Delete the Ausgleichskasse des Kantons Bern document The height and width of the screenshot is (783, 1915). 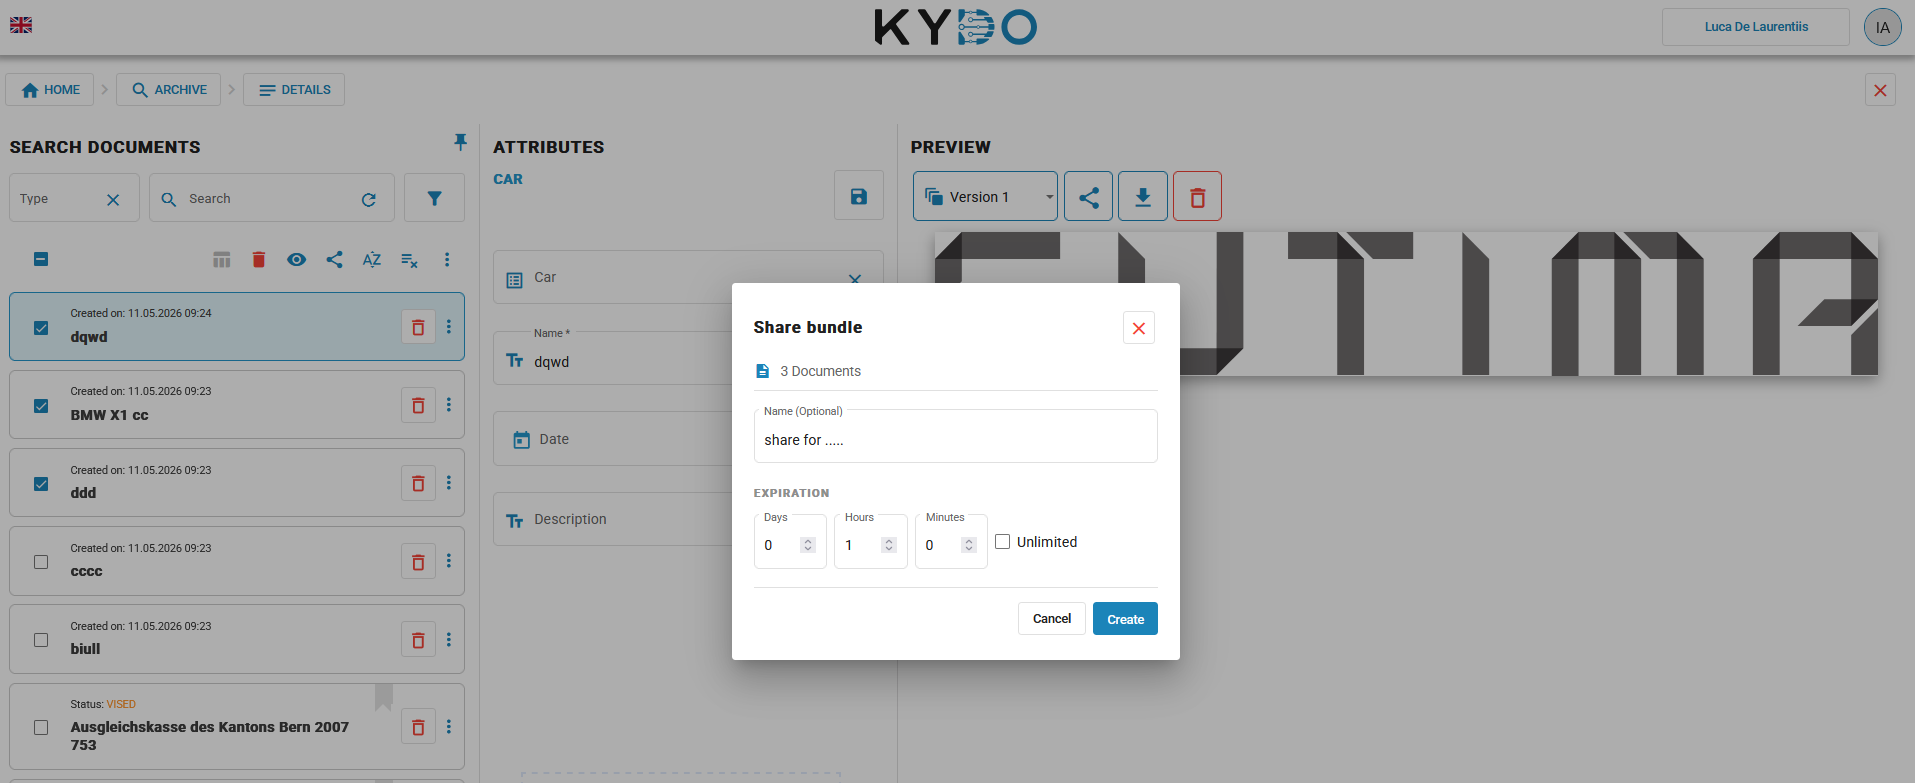pos(418,727)
